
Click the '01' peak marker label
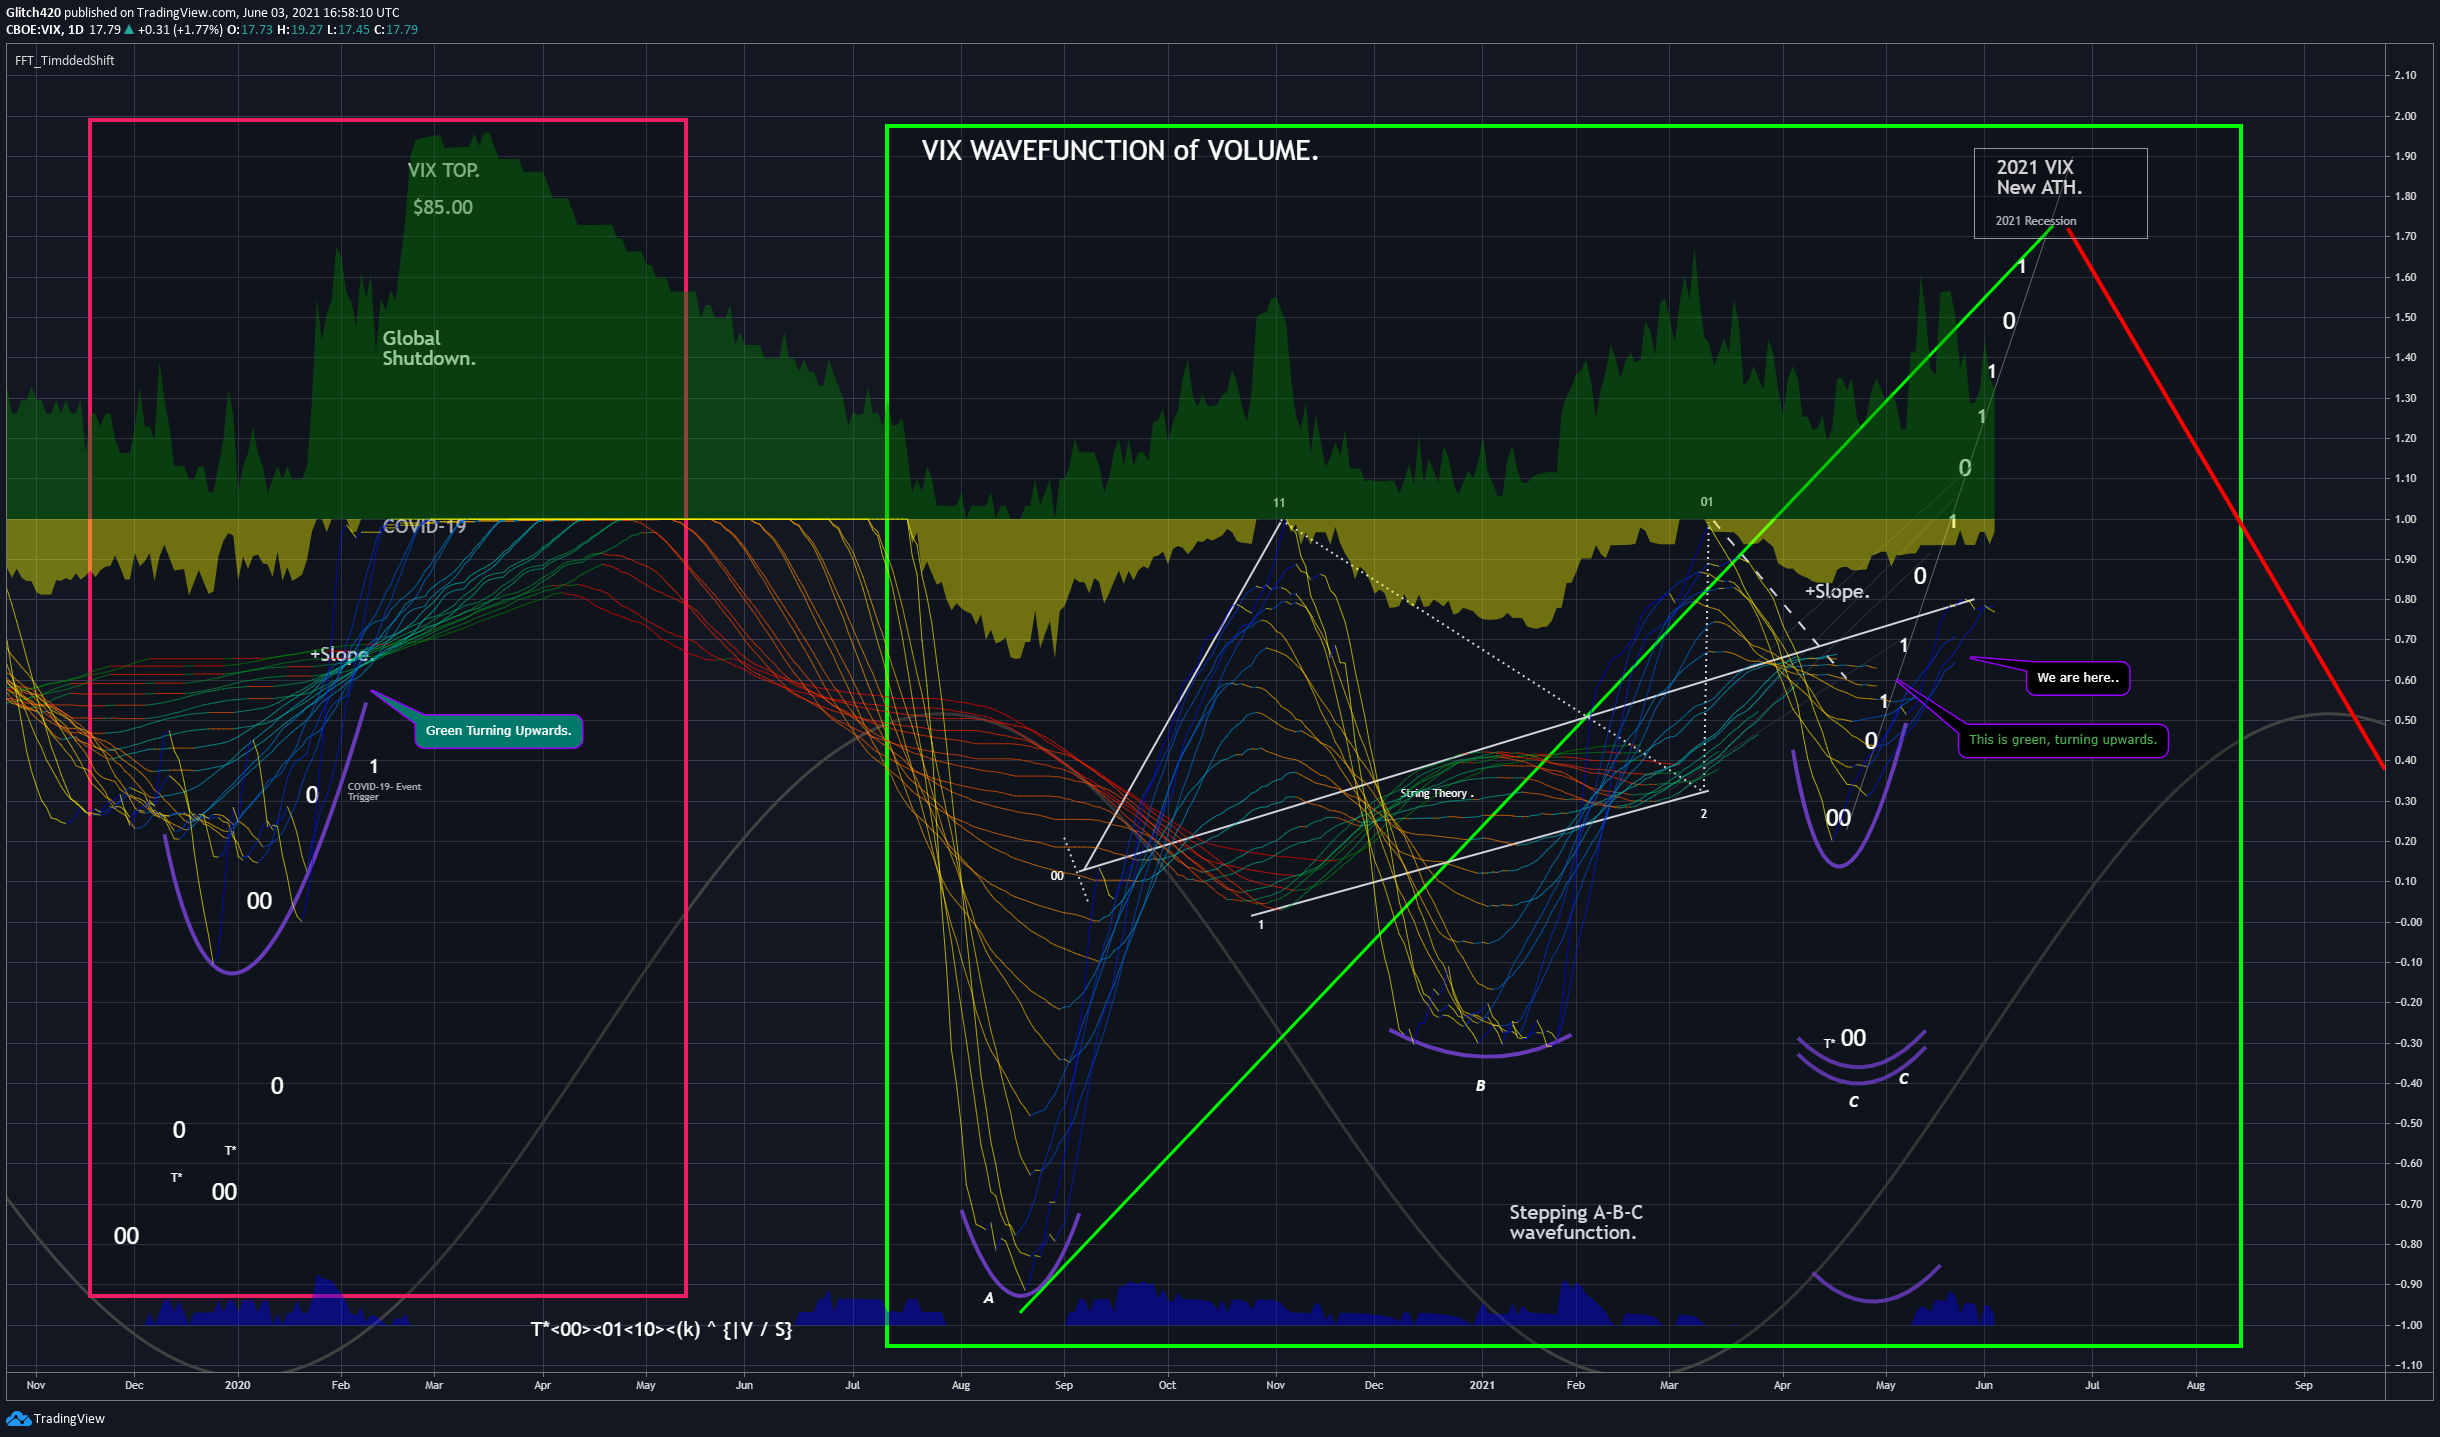tap(1707, 502)
